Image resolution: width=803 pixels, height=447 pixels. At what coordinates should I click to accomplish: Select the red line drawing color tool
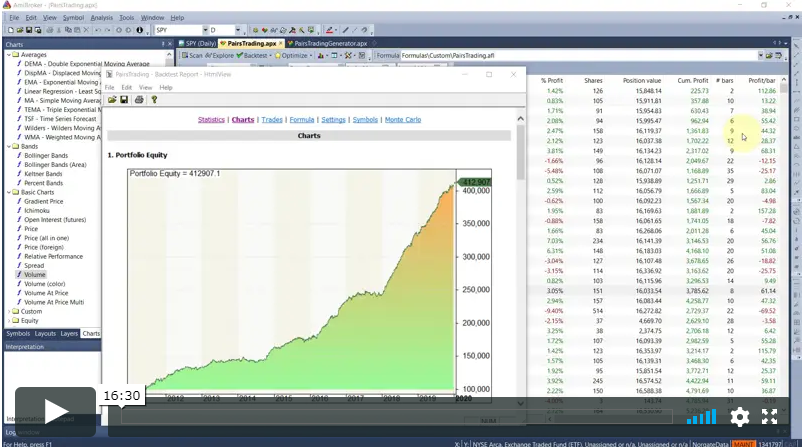(329, 30)
